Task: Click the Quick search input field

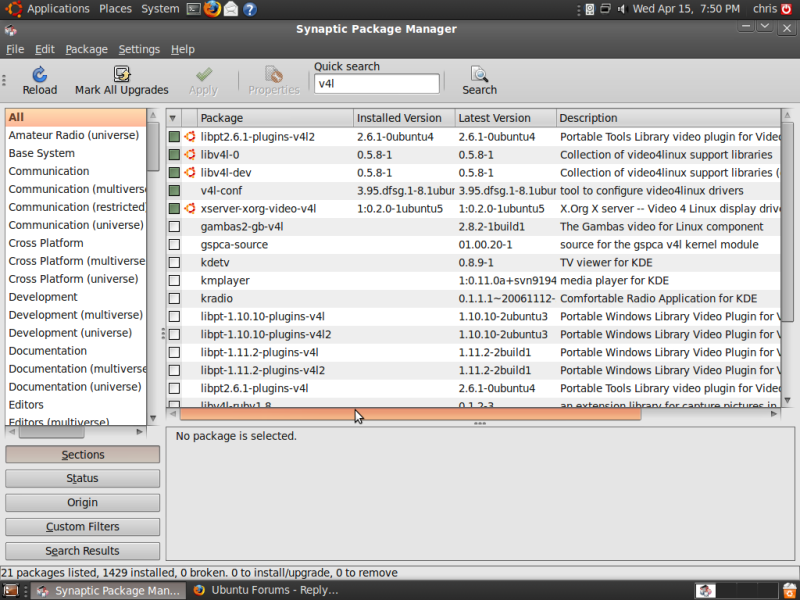Action: pos(377,84)
